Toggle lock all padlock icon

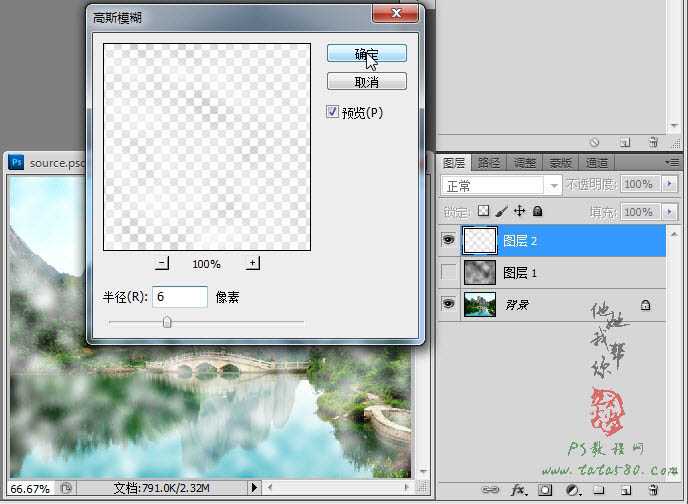click(x=538, y=211)
